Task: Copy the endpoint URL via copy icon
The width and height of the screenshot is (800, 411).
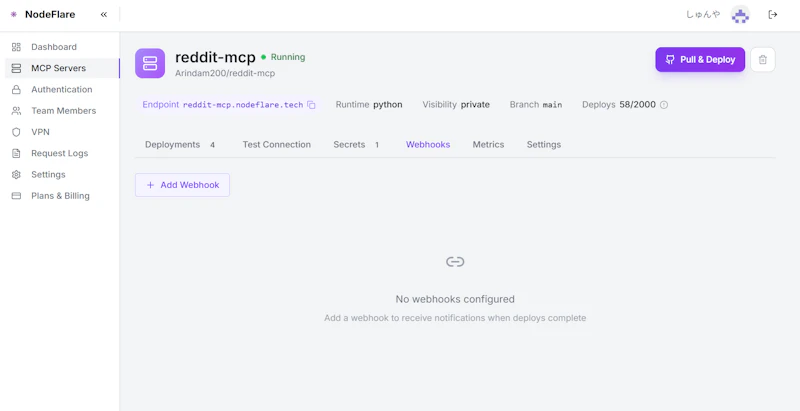Action: click(x=311, y=105)
